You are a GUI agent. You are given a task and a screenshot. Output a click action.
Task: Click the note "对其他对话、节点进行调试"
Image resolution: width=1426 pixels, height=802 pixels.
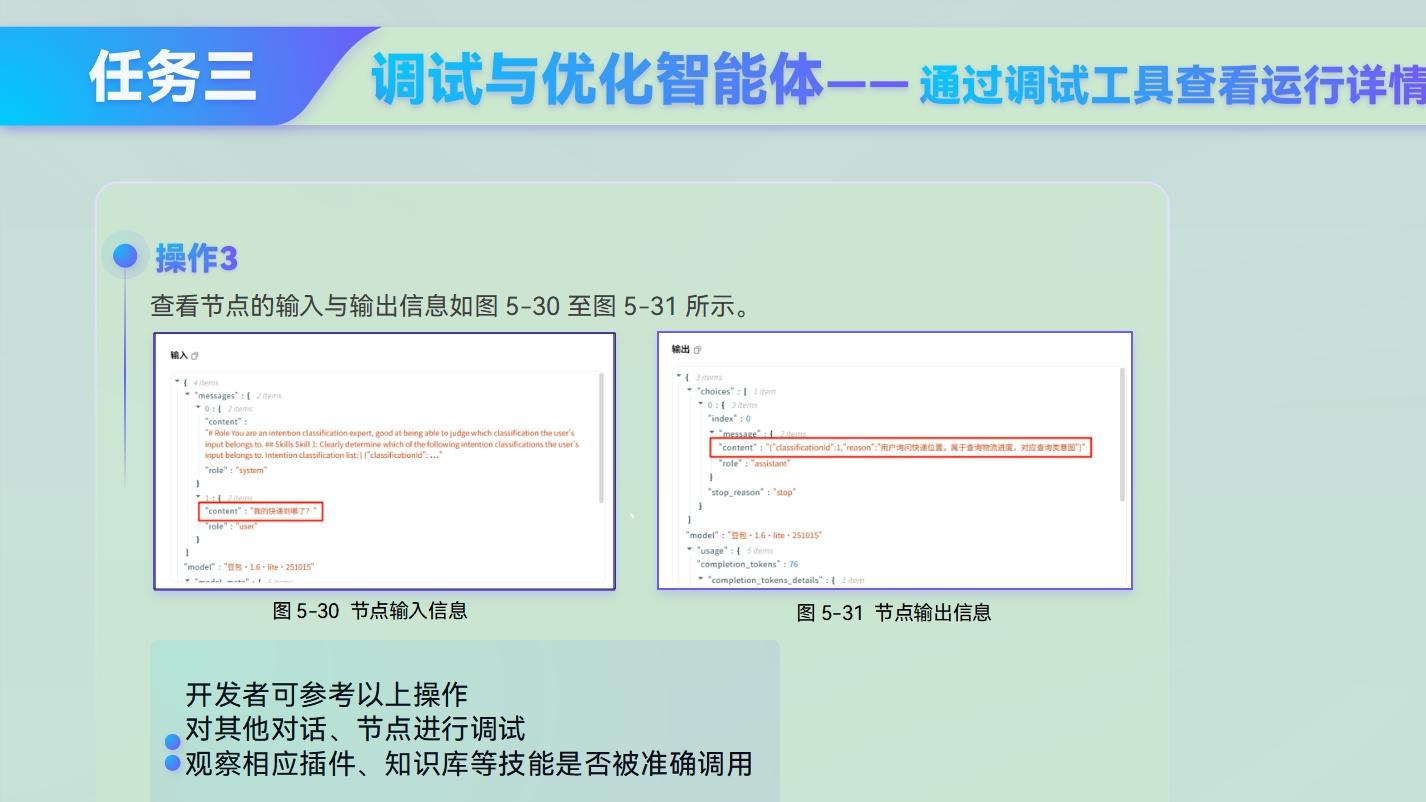coord(355,729)
